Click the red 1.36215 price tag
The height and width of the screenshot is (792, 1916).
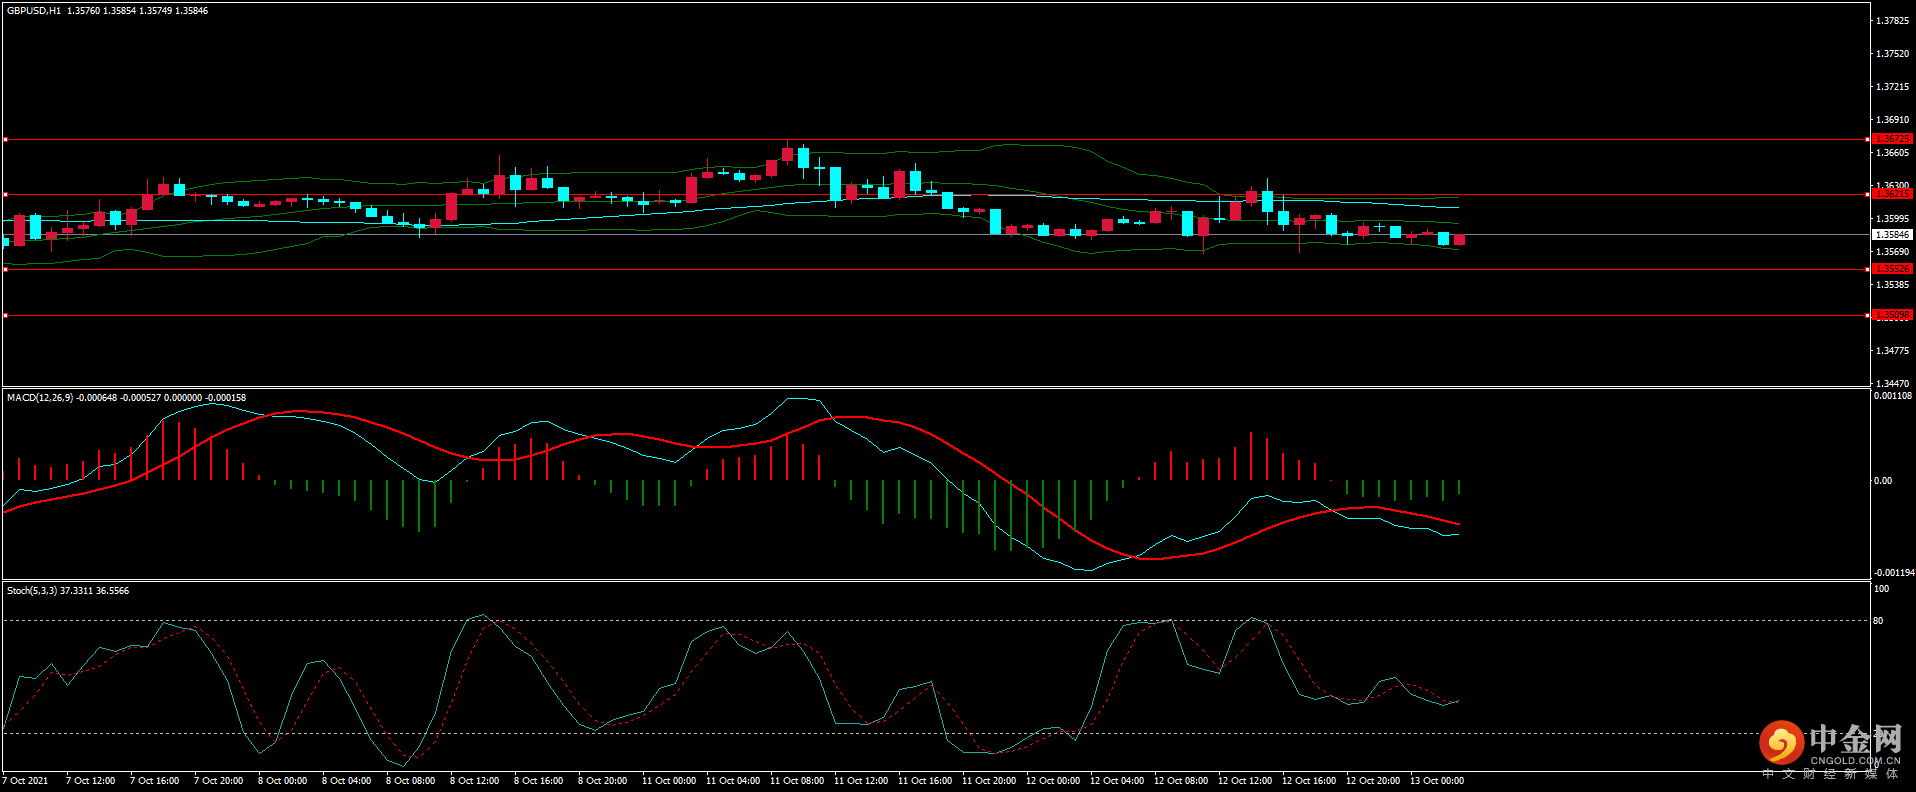click(1891, 194)
